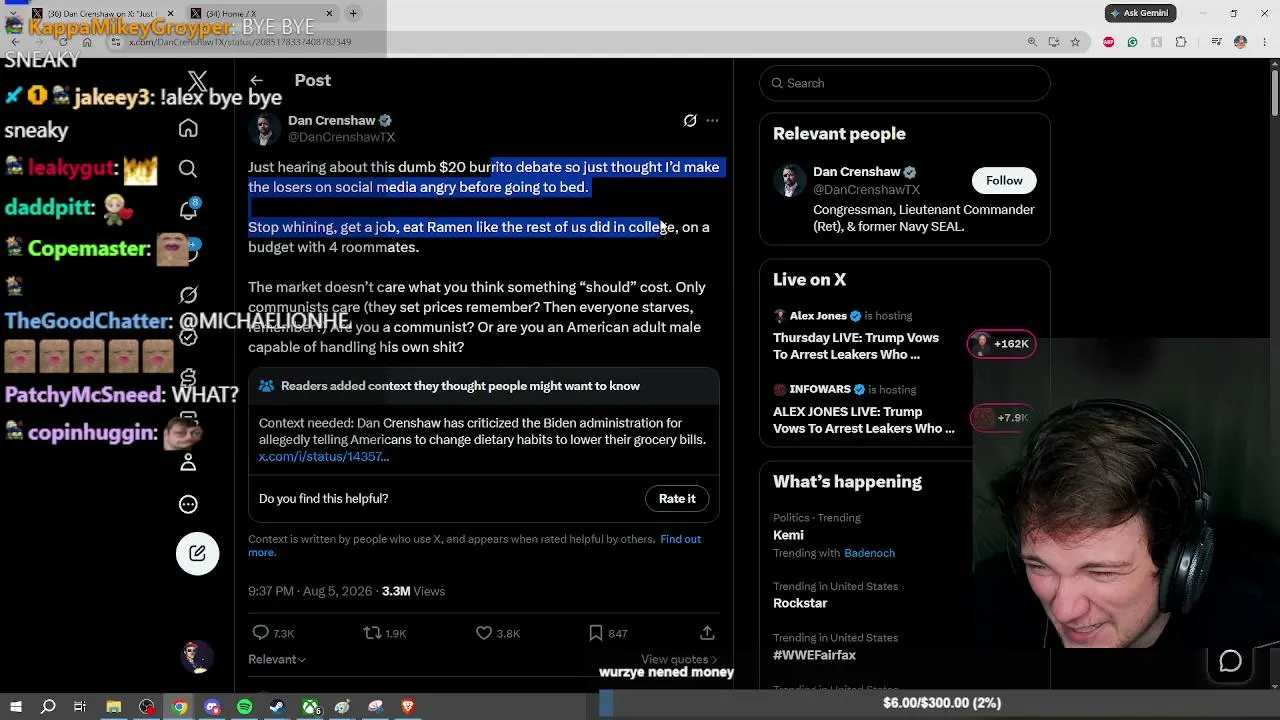This screenshot has width=1280, height=720.
Task: Open Dan Crenshaw's post avatar
Action: click(x=265, y=129)
